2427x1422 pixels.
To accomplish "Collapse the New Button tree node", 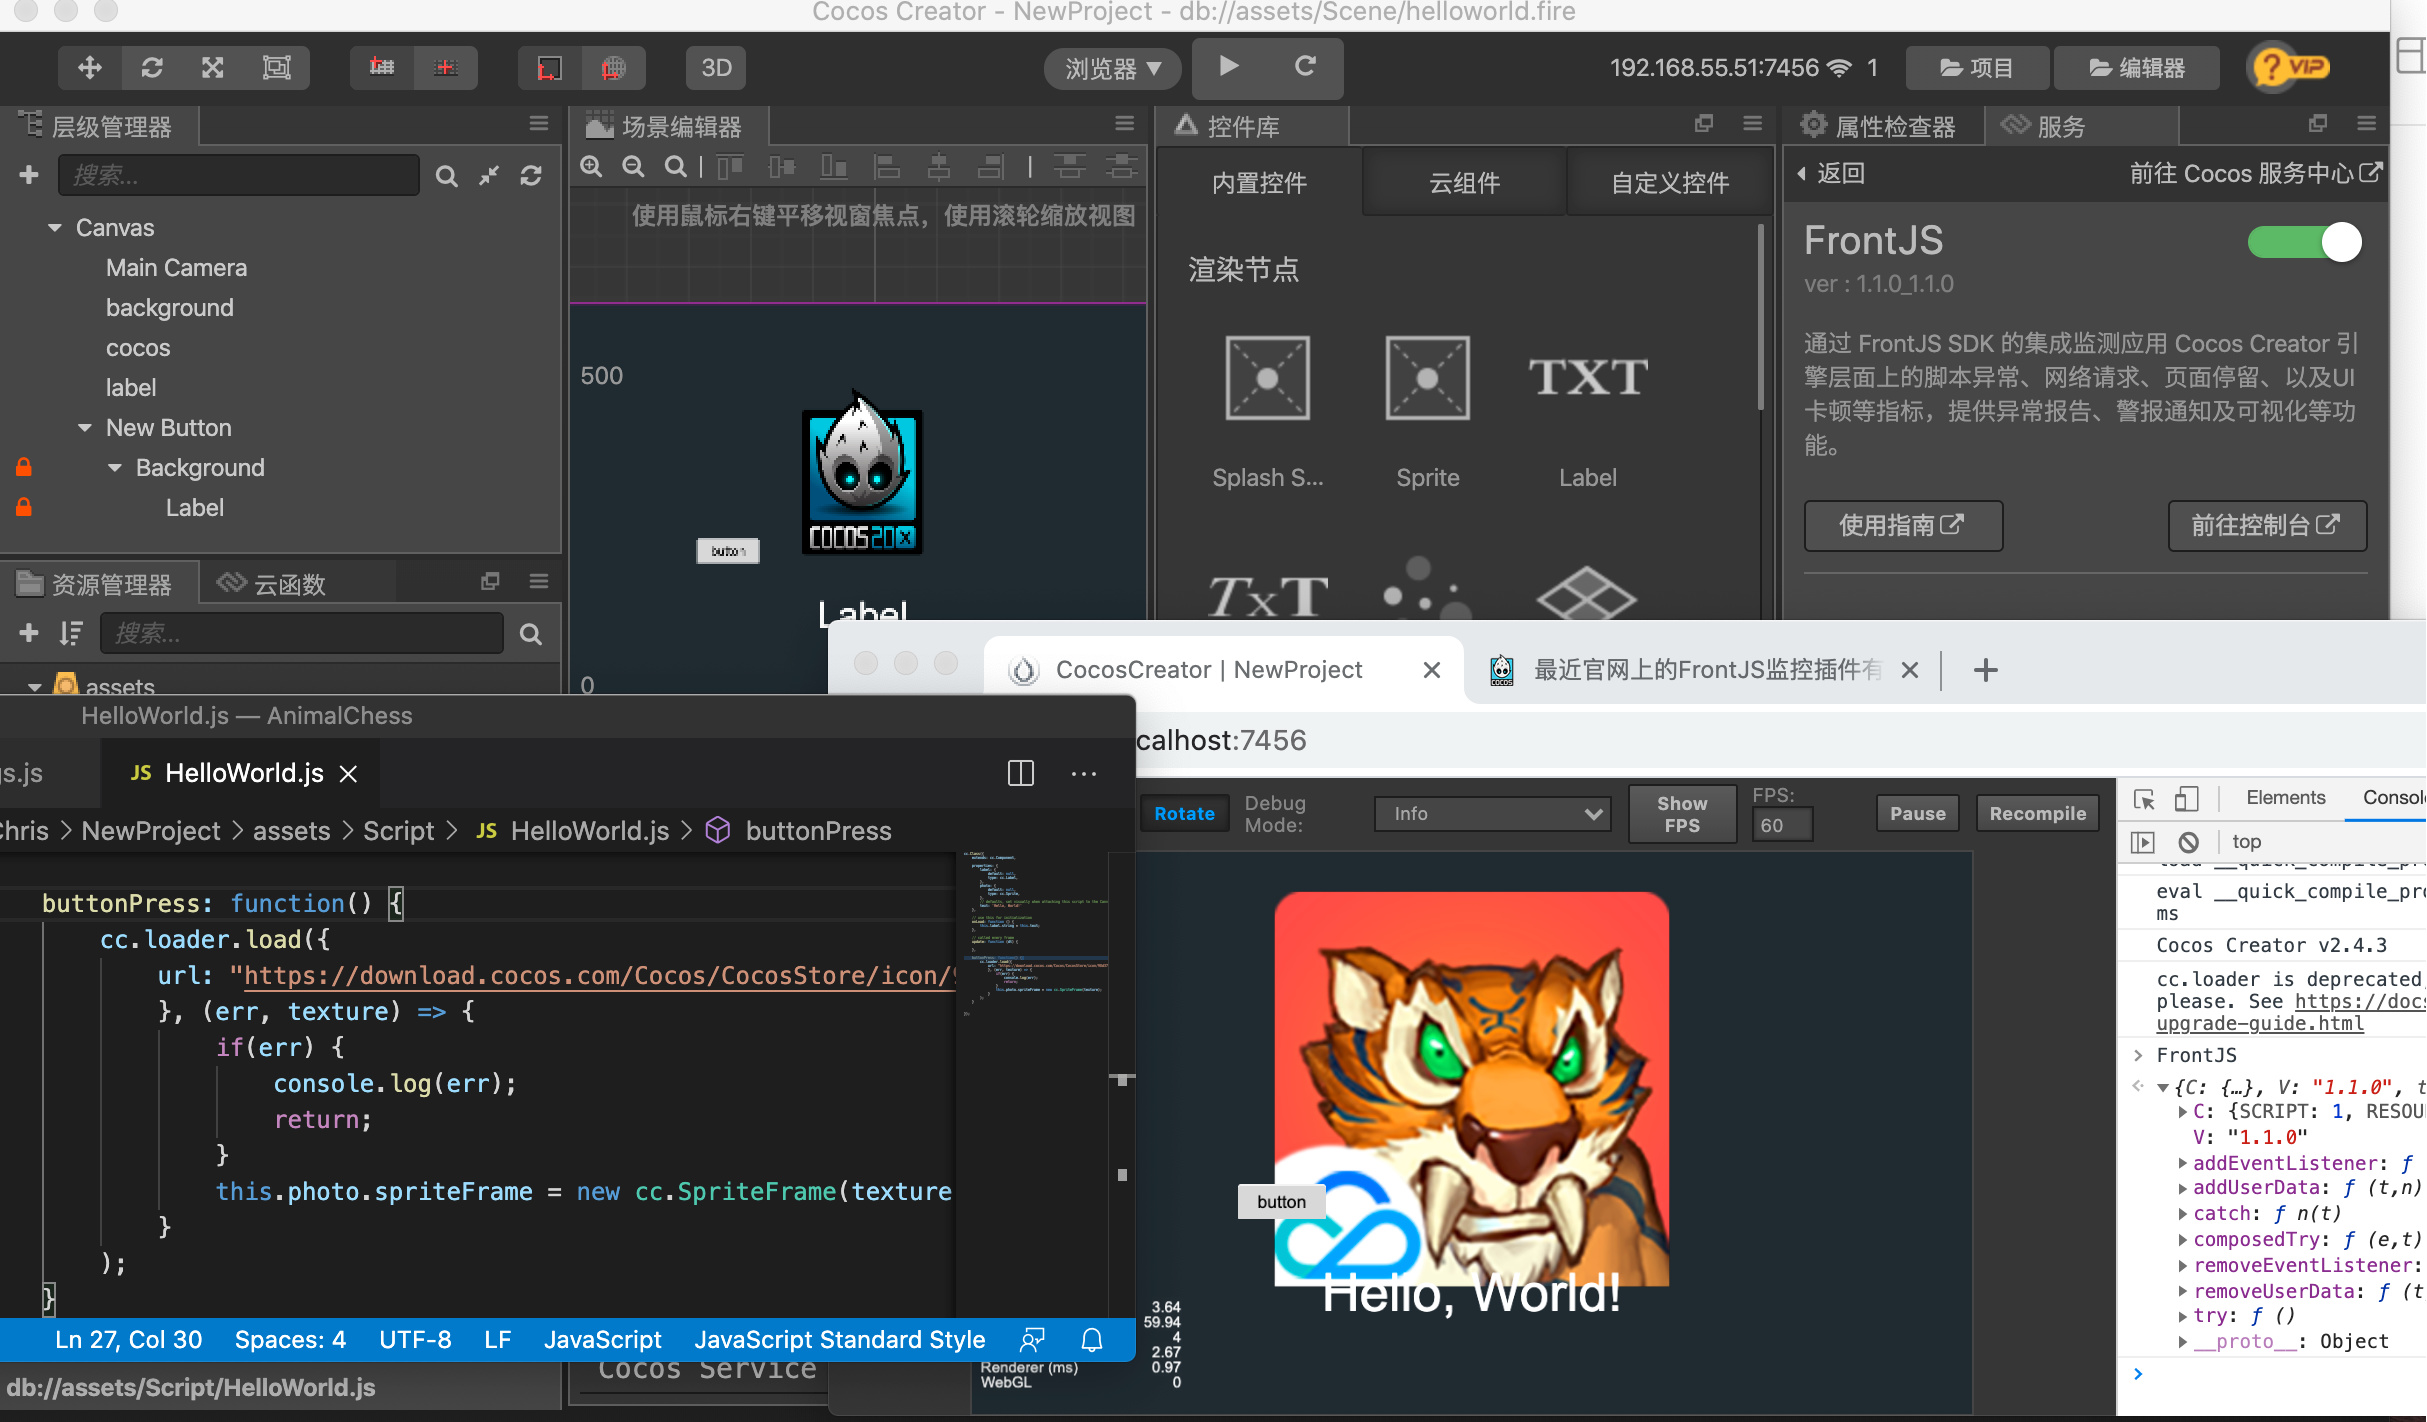I will [x=85, y=428].
